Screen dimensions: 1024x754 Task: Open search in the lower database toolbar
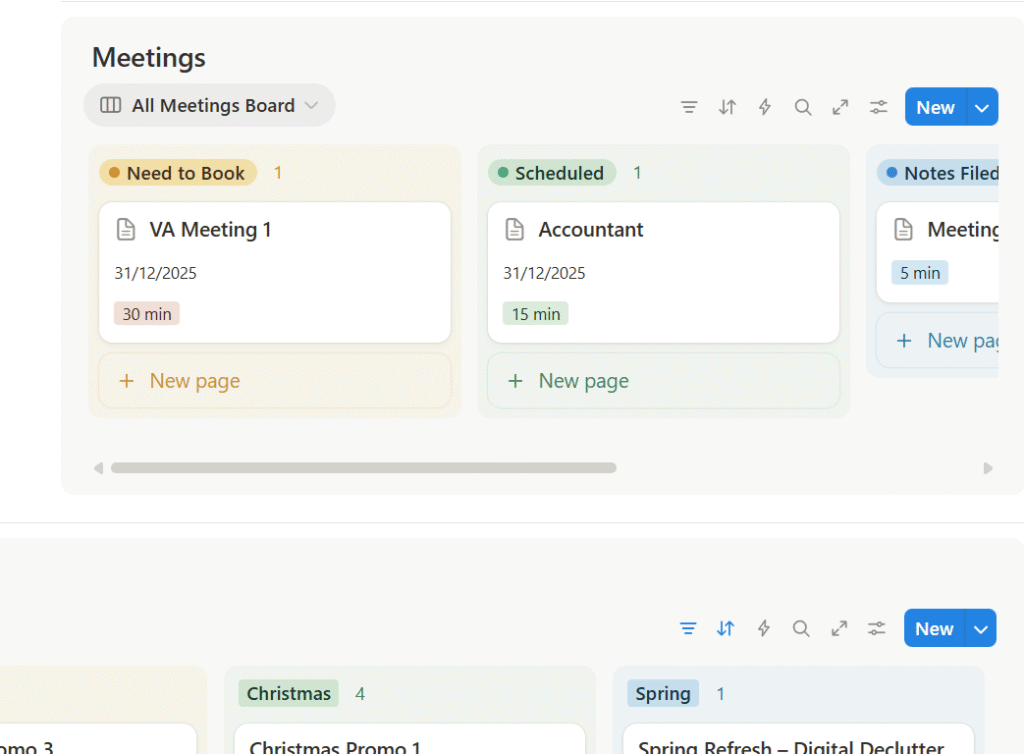pos(801,628)
